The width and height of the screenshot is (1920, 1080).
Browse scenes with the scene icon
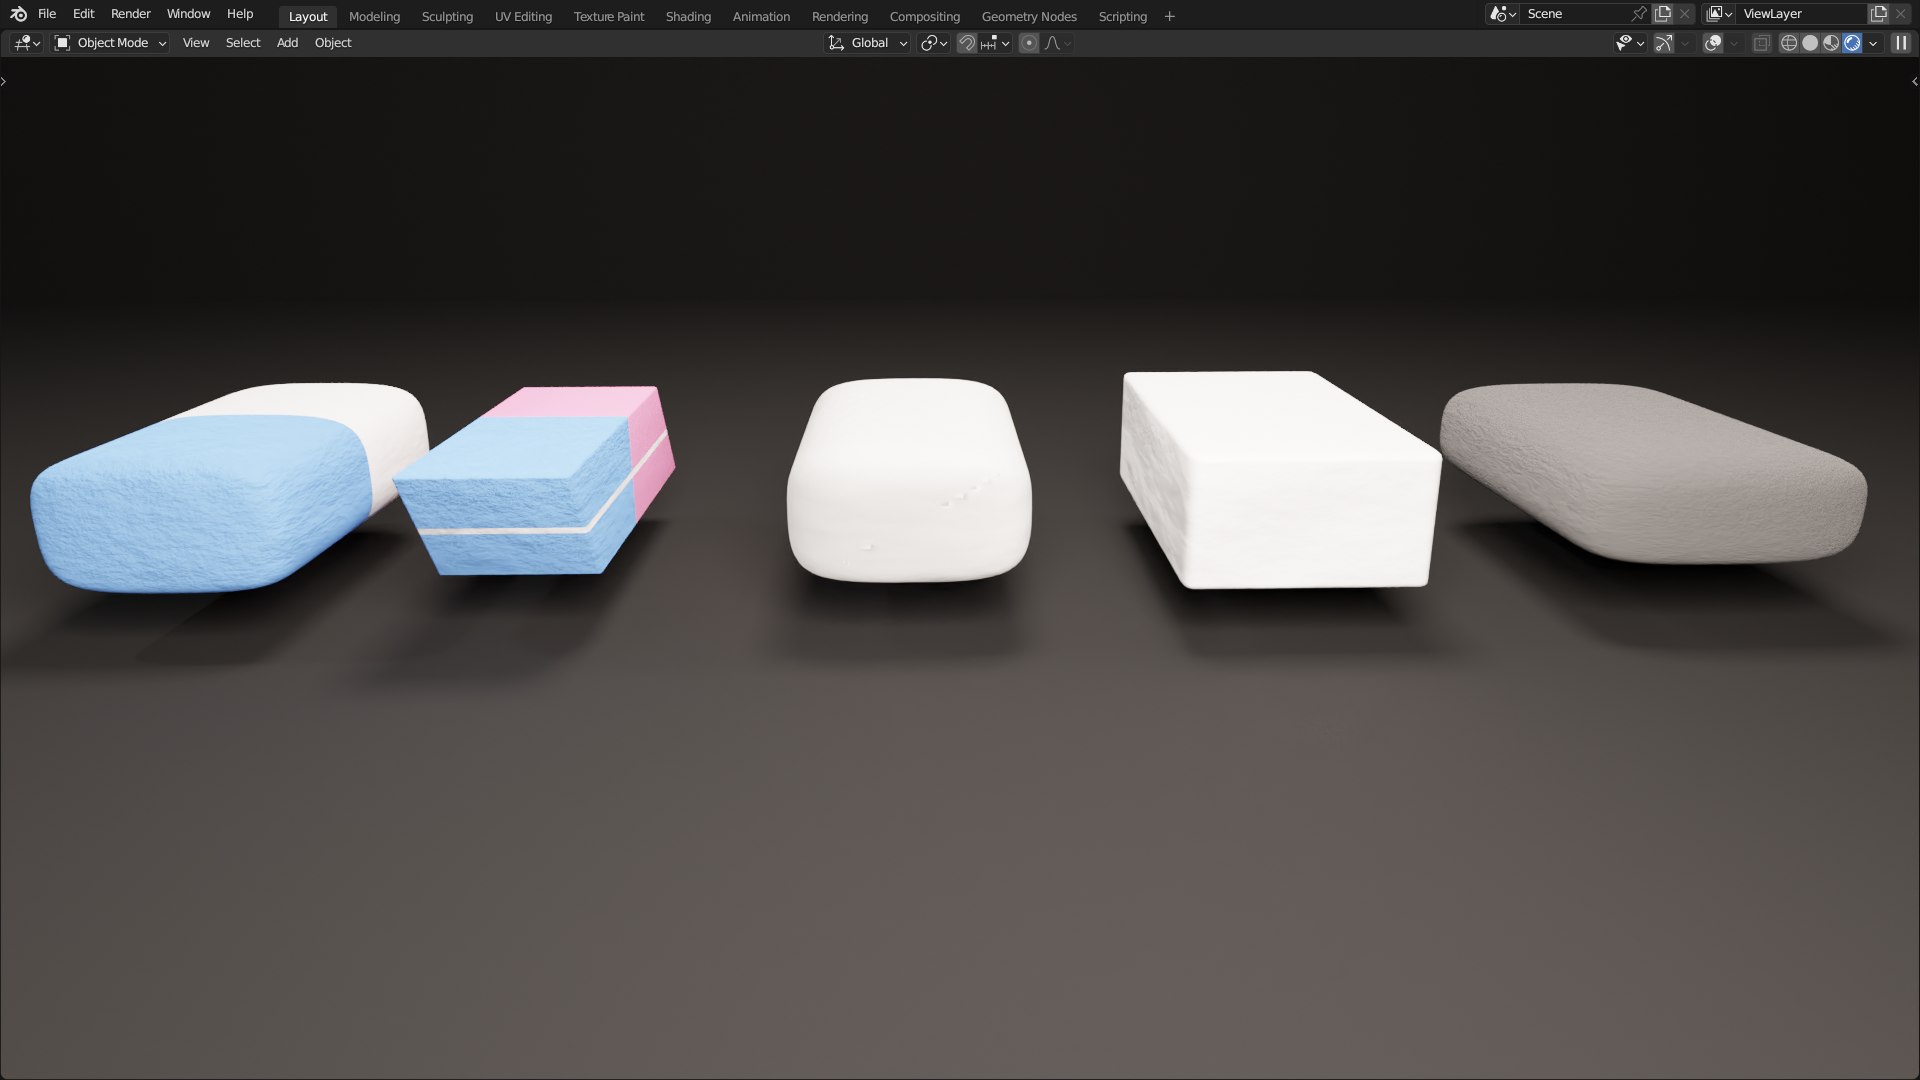point(1502,14)
